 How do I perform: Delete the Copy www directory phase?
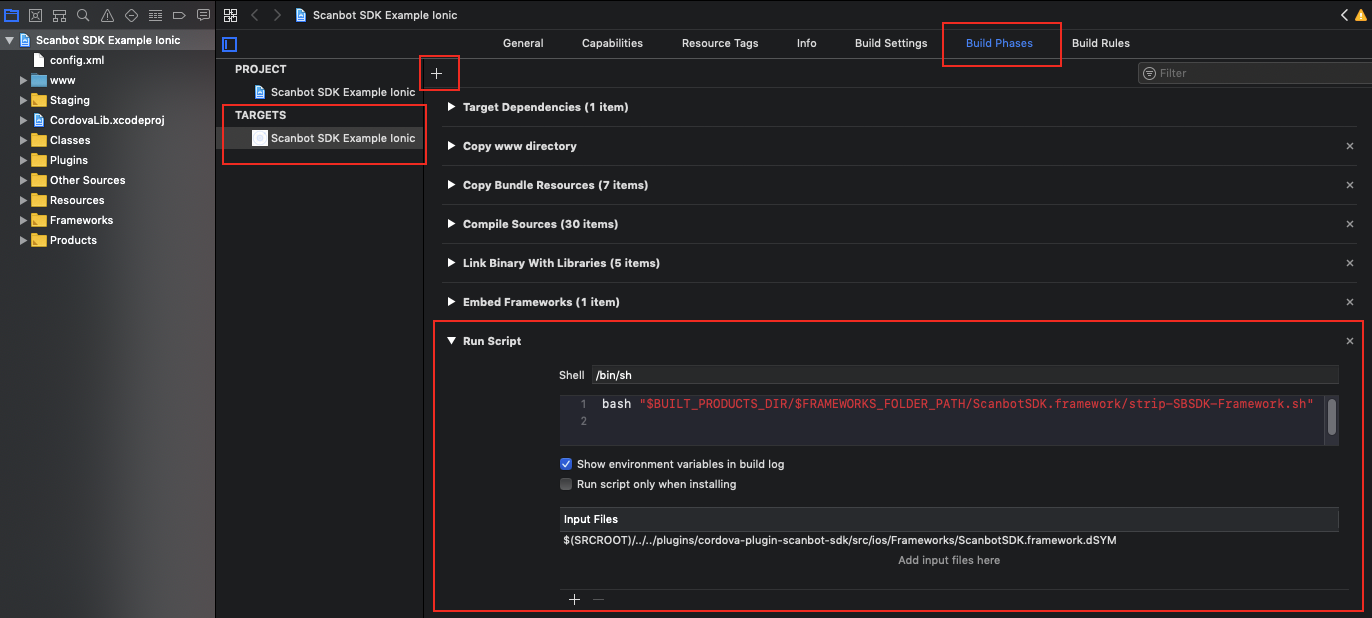(1350, 146)
